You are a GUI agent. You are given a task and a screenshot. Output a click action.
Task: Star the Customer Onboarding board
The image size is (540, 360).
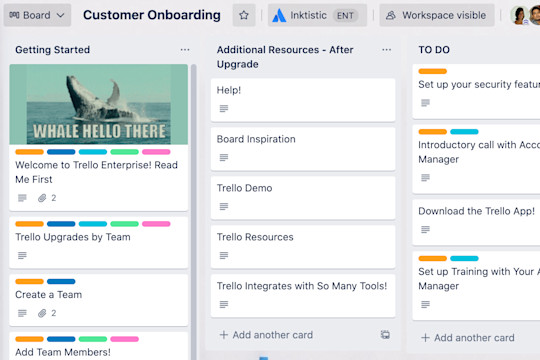tap(244, 15)
